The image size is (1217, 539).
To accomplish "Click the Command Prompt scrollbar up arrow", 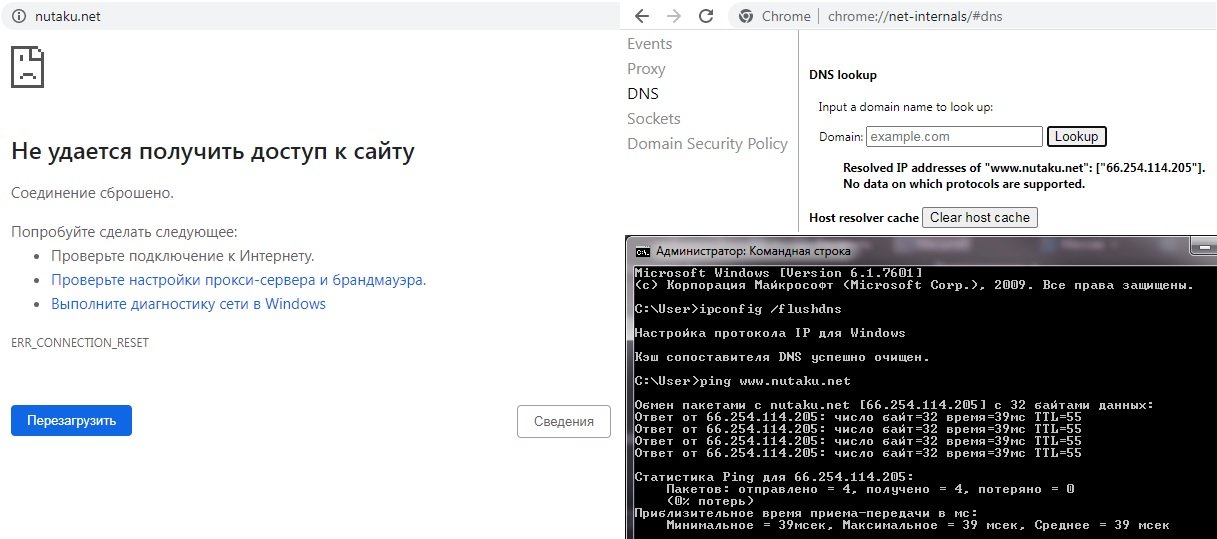I will pyautogui.click(x=1210, y=272).
